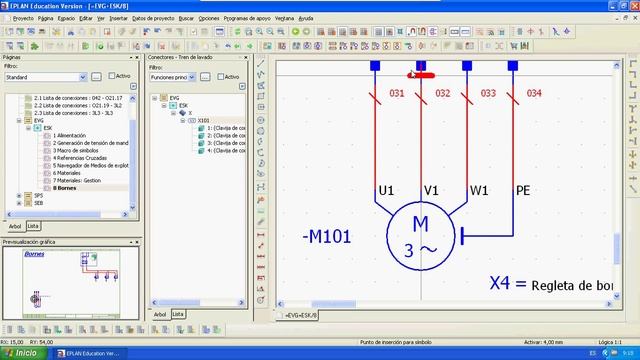Screen dimensions: 640x360
Task: Select the circle drawing tool
Action: pyautogui.click(x=261, y=120)
